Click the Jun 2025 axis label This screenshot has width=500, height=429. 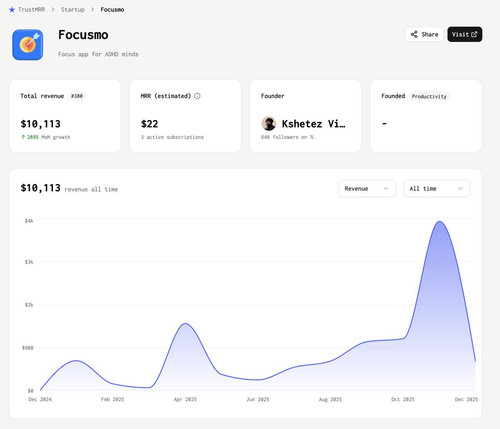coord(258,399)
